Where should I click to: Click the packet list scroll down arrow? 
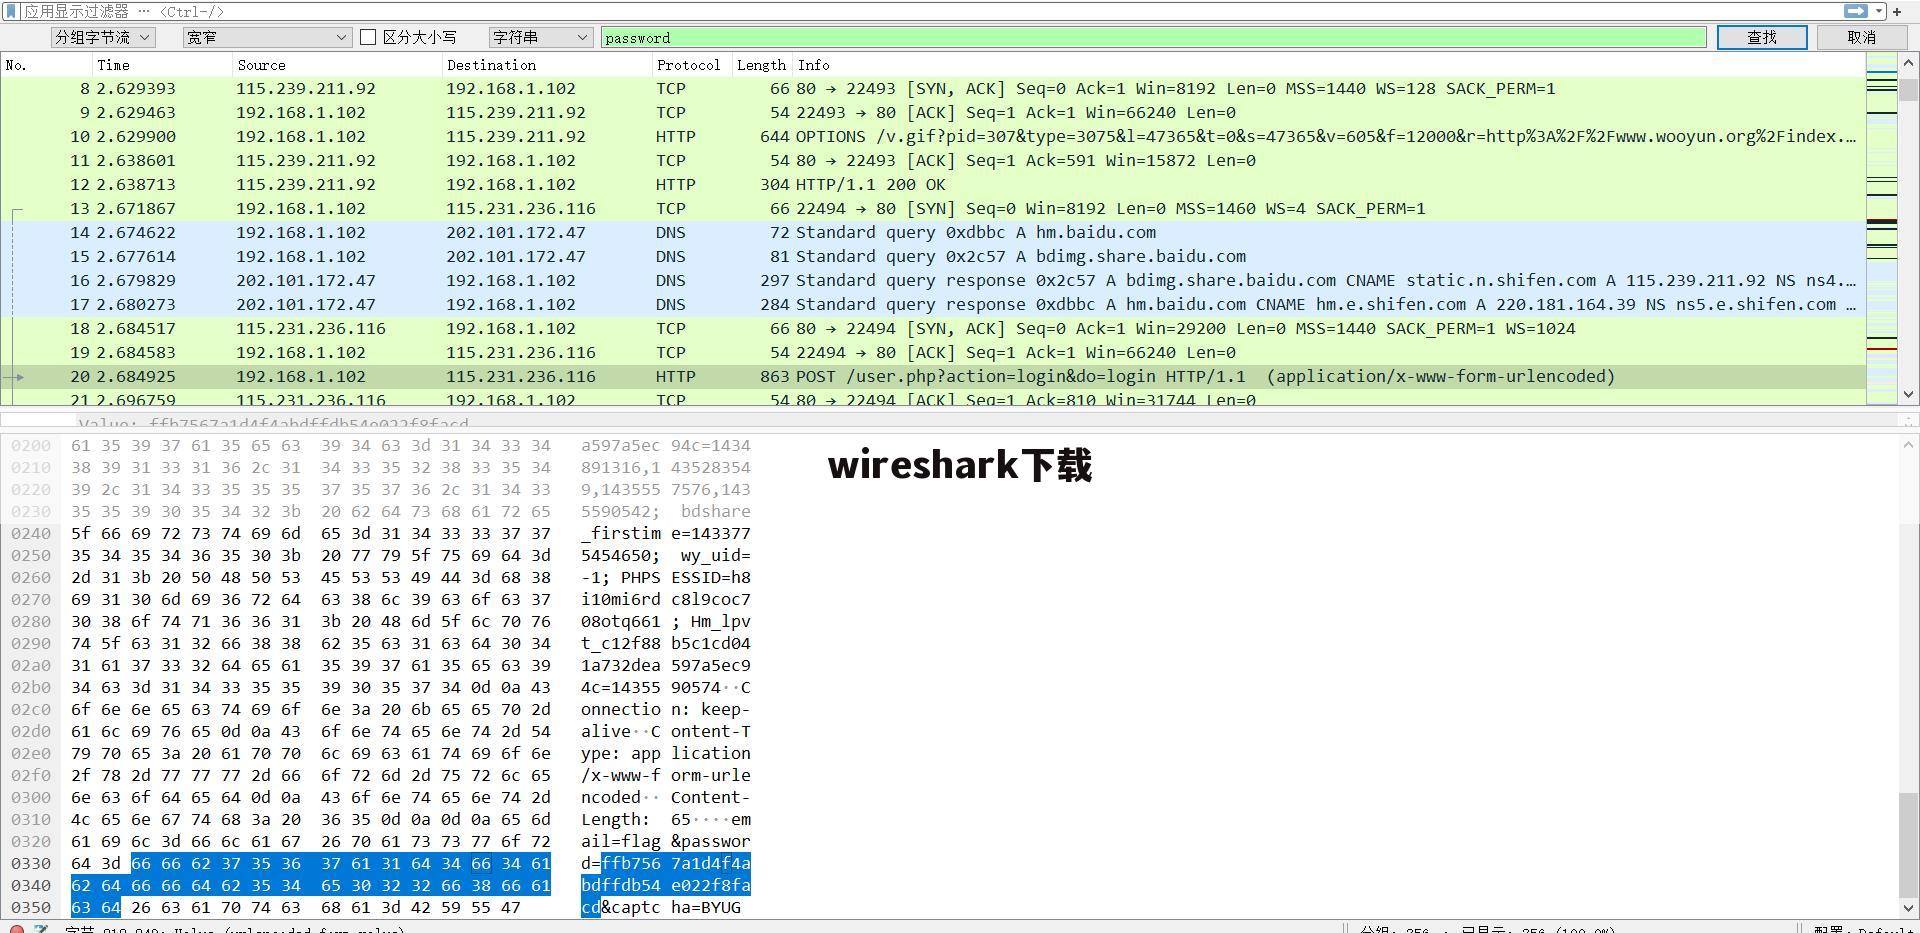click(x=1908, y=395)
